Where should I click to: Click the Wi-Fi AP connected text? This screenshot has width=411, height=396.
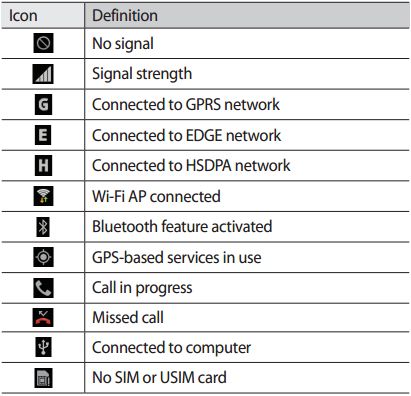pos(156,196)
